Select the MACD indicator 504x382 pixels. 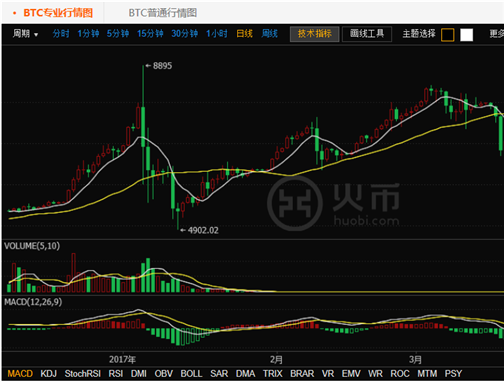tap(20, 374)
